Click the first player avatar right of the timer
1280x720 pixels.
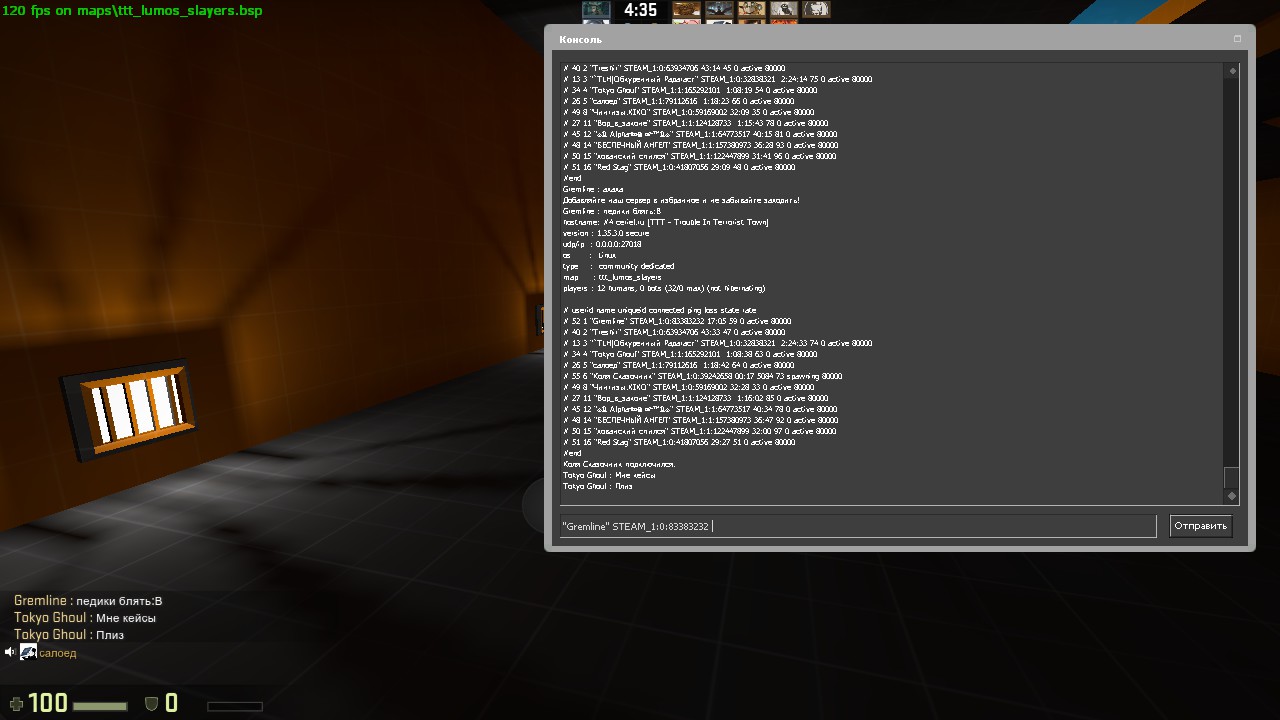[685, 9]
